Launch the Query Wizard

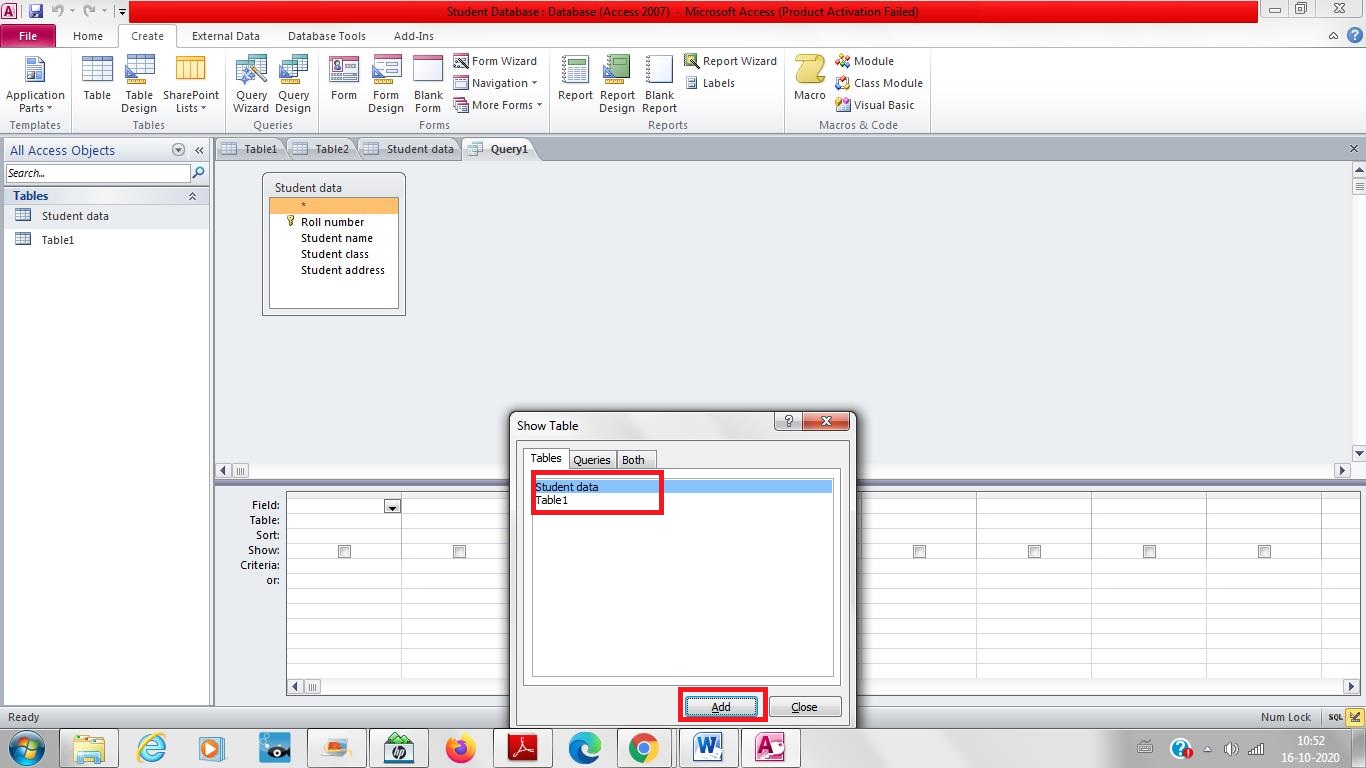click(x=251, y=85)
